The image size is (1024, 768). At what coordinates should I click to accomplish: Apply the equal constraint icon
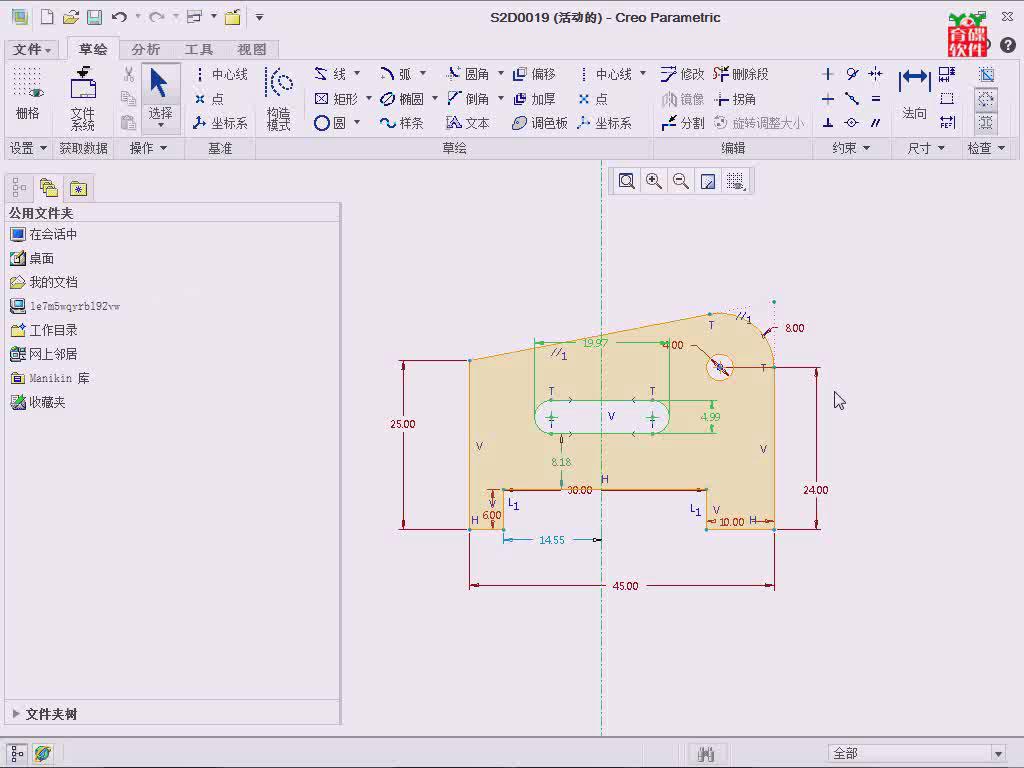pyautogui.click(x=876, y=99)
